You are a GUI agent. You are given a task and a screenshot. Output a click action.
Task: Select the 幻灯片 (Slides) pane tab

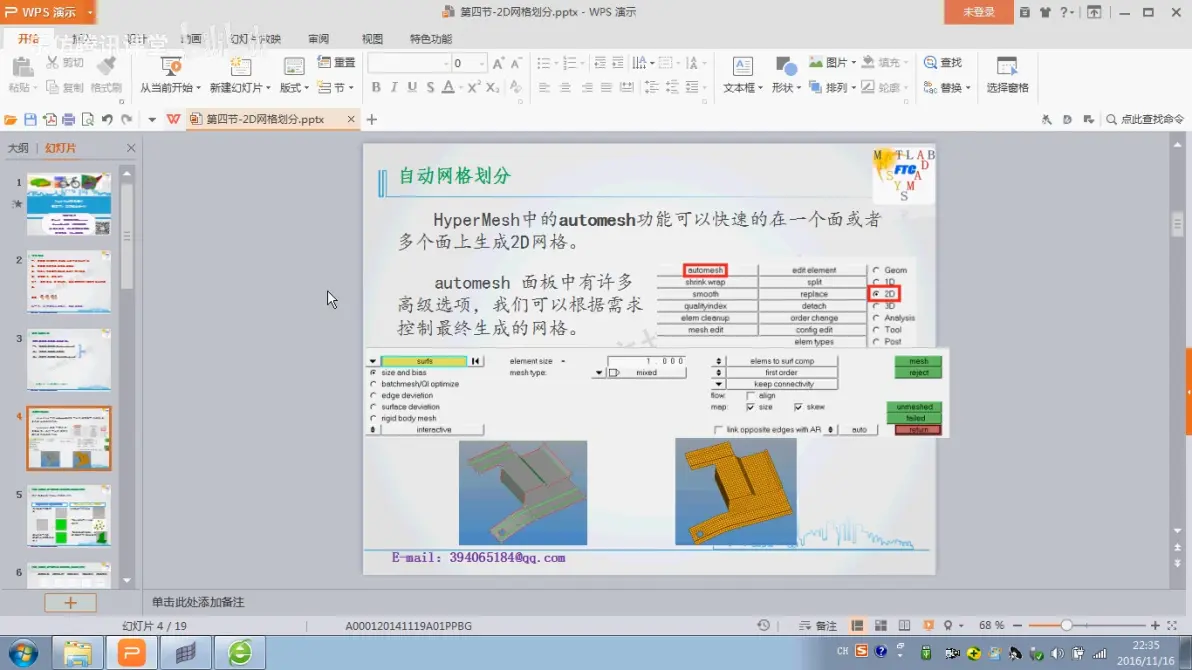click(60, 148)
